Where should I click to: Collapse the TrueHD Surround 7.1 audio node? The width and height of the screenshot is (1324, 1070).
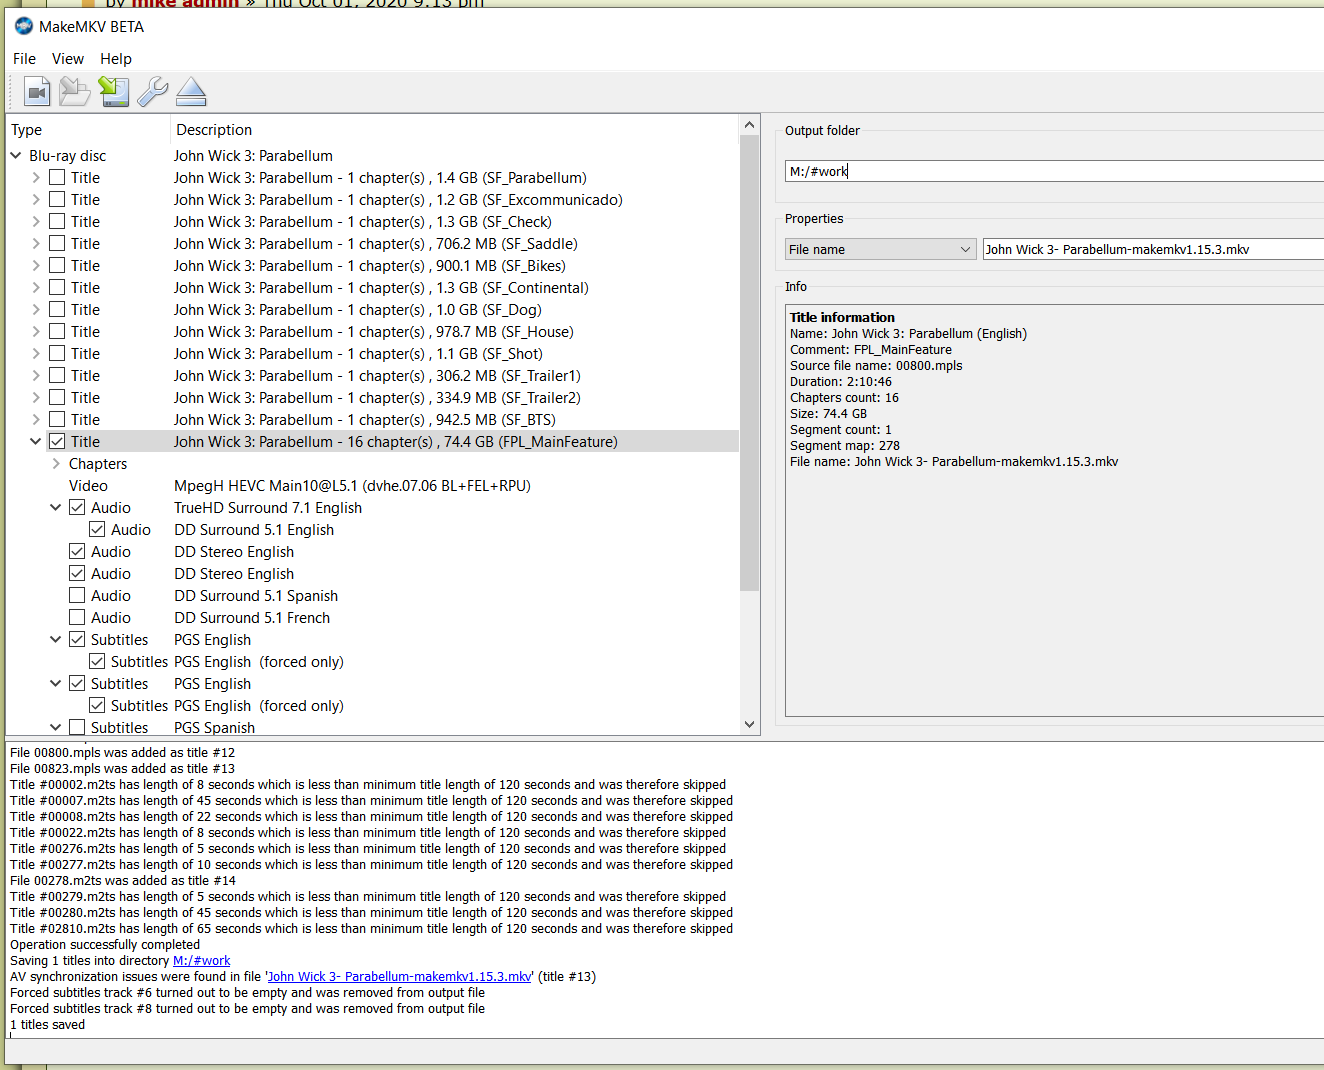[x=56, y=508]
